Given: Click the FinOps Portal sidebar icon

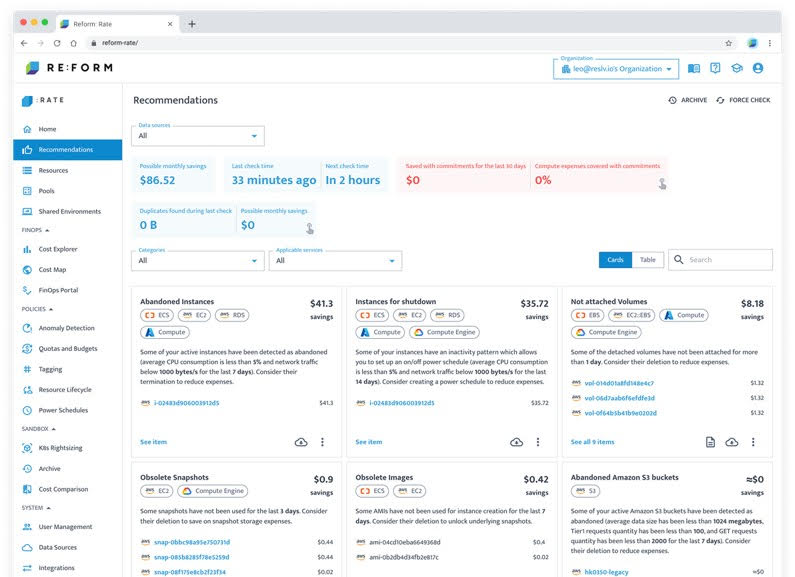Looking at the screenshot, I should tap(27, 290).
